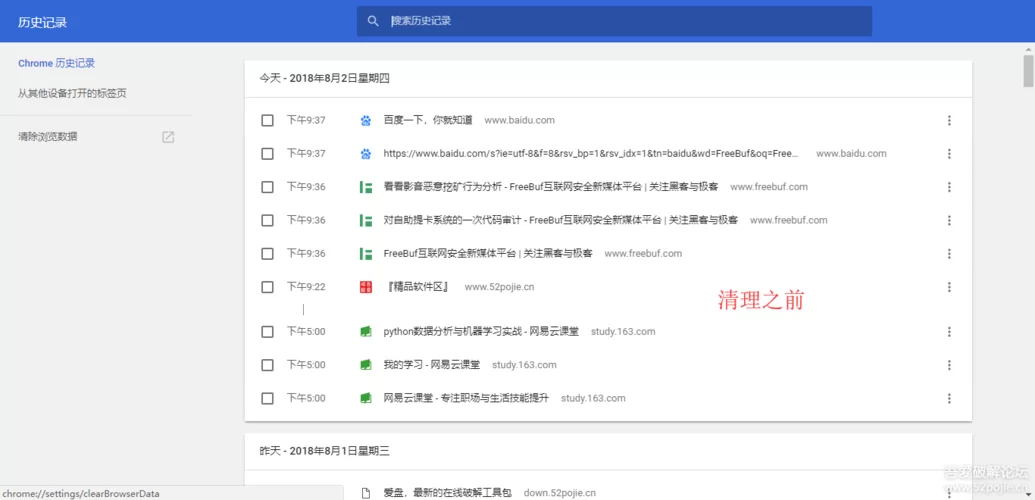The width and height of the screenshot is (1035, 500).
Task: Click favicon of FreeBuf互联网安全新媒体平台 homepage entry
Action: 366,254
